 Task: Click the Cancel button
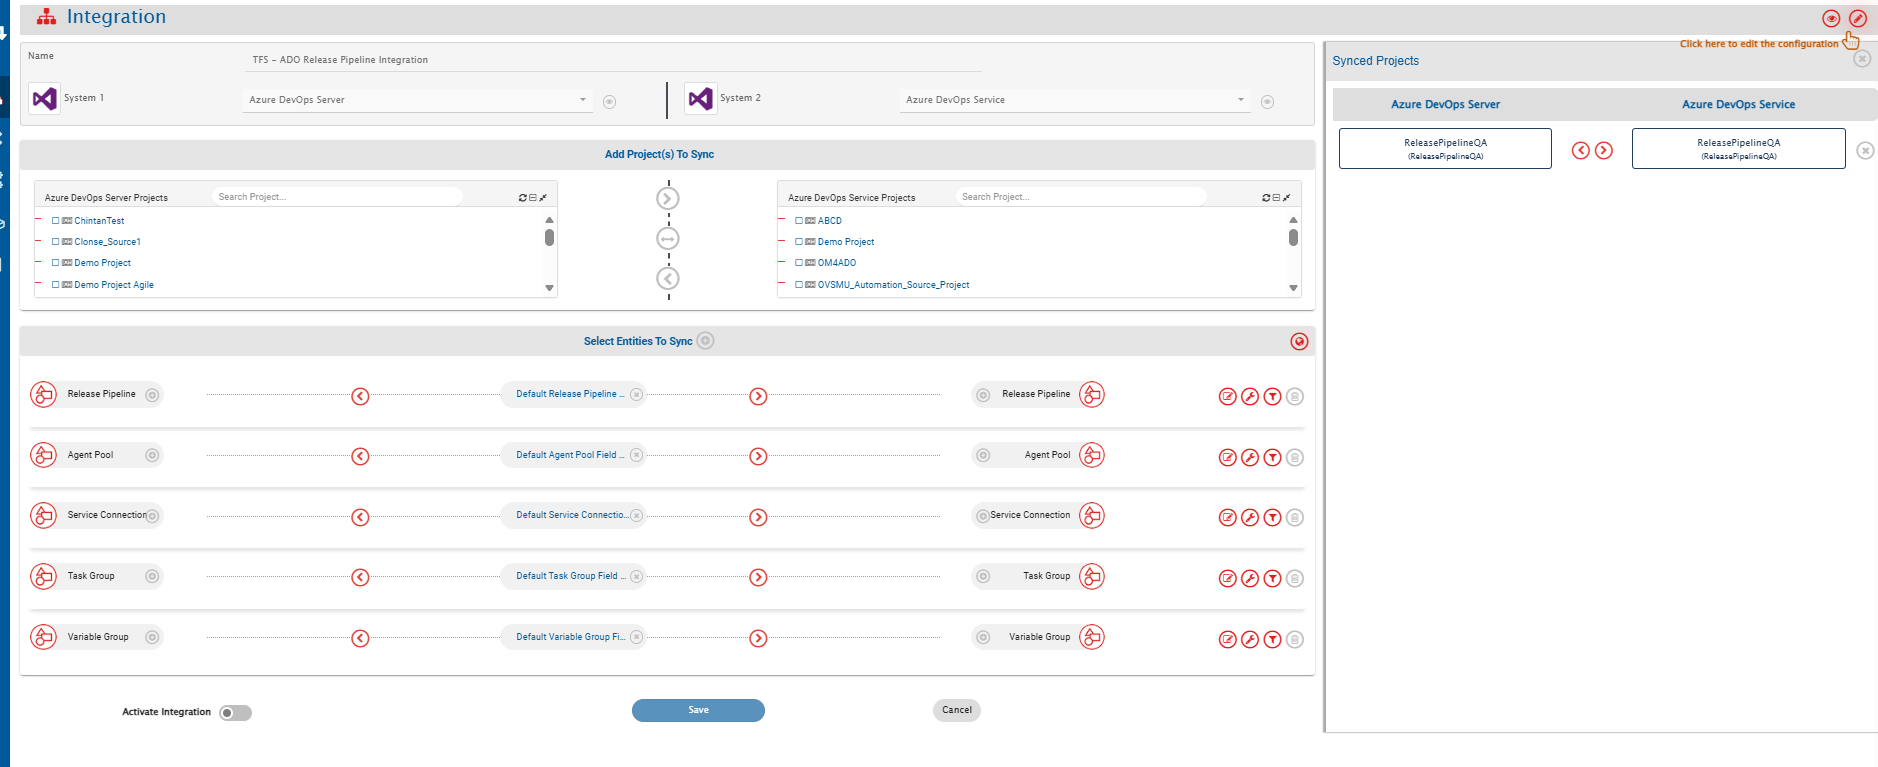[x=956, y=710]
